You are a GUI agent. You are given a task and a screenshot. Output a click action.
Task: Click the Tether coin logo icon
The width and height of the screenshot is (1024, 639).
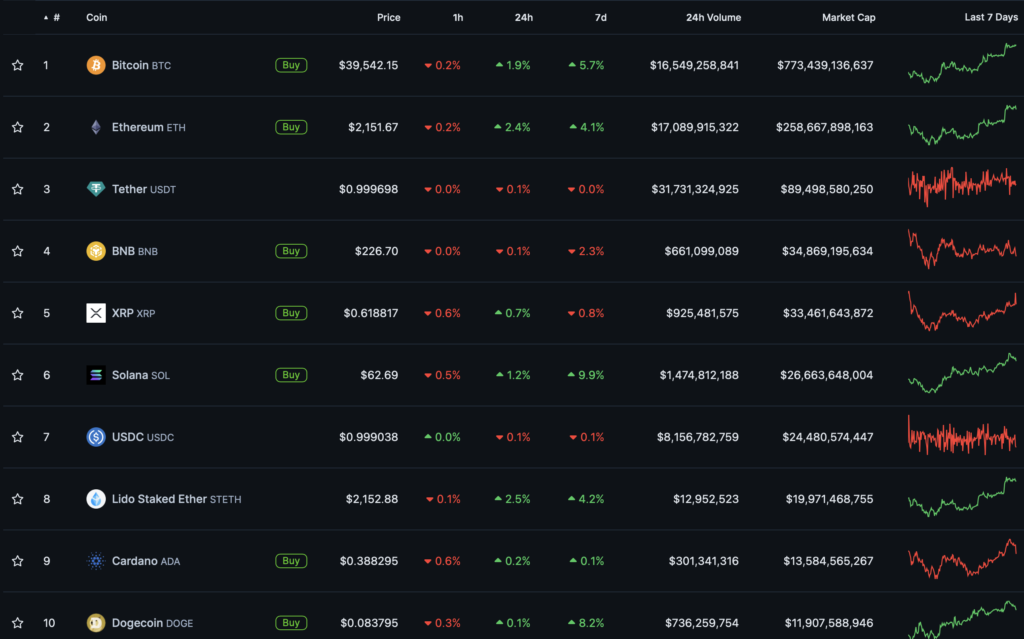click(96, 189)
